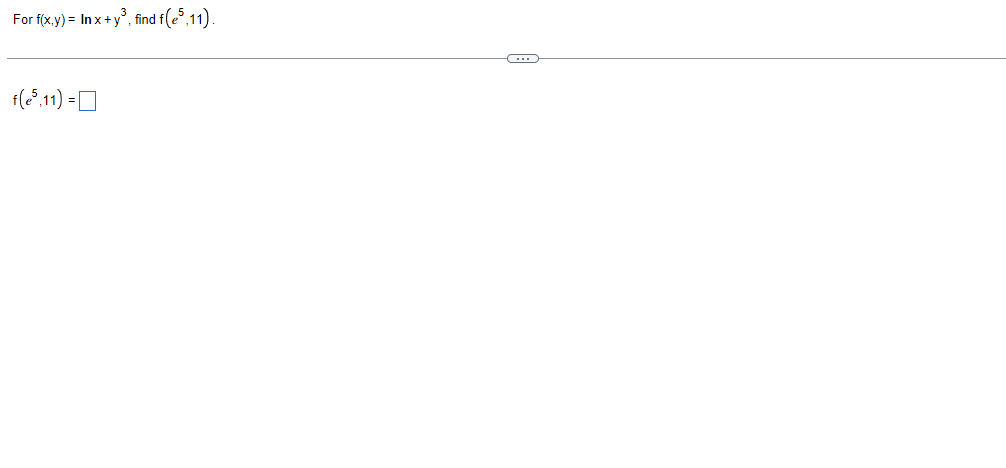This screenshot has height=468, width=1006.
Task: Select the bold "ln" text in the question
Action: (86, 19)
